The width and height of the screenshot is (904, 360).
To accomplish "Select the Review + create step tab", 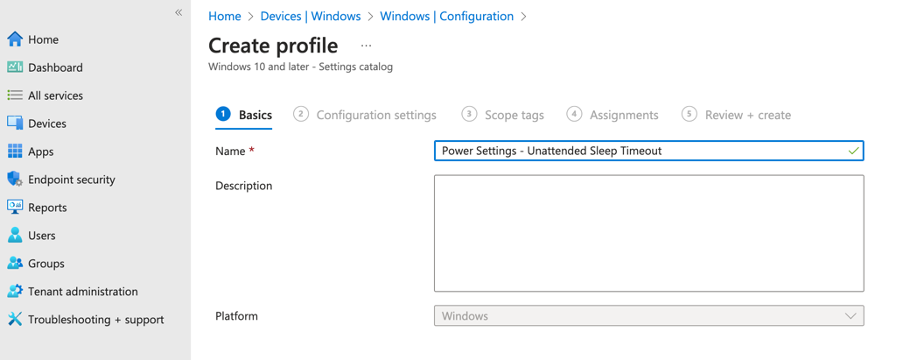I will tap(736, 115).
